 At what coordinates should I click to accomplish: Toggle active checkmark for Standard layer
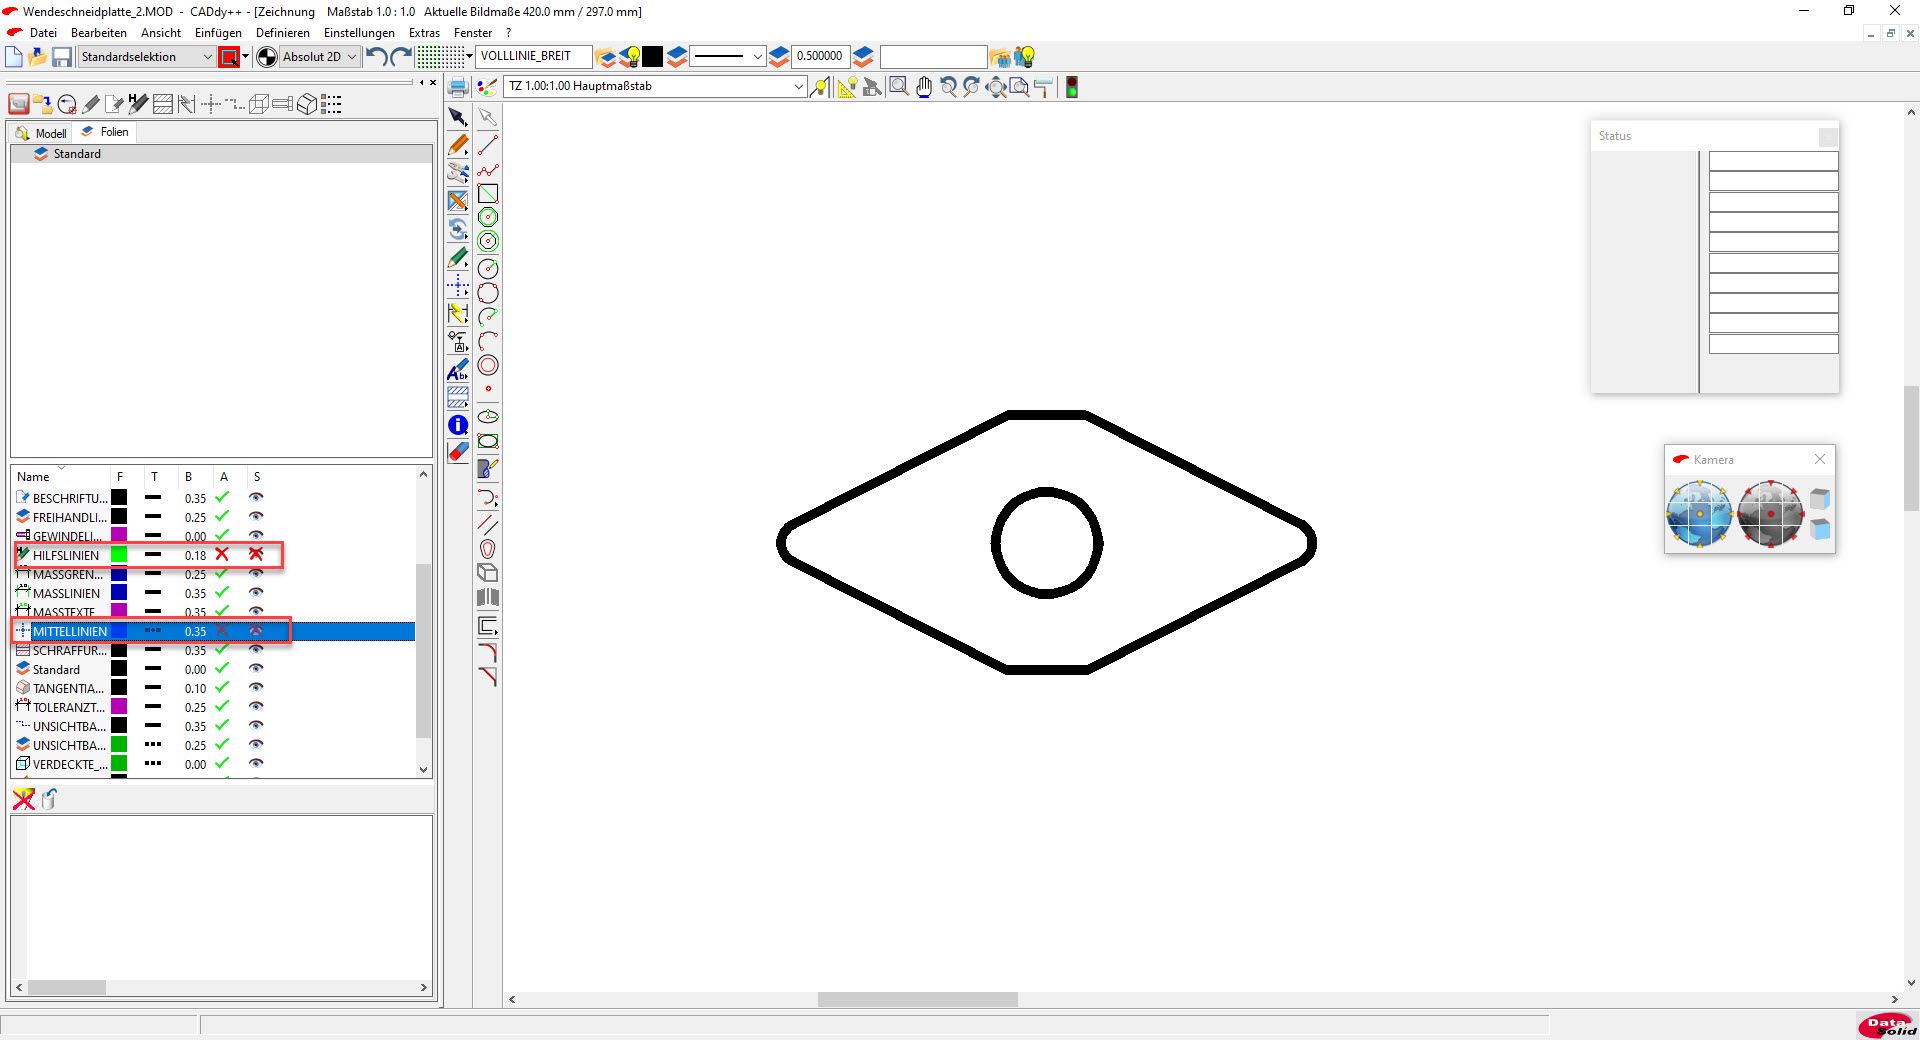click(x=222, y=669)
